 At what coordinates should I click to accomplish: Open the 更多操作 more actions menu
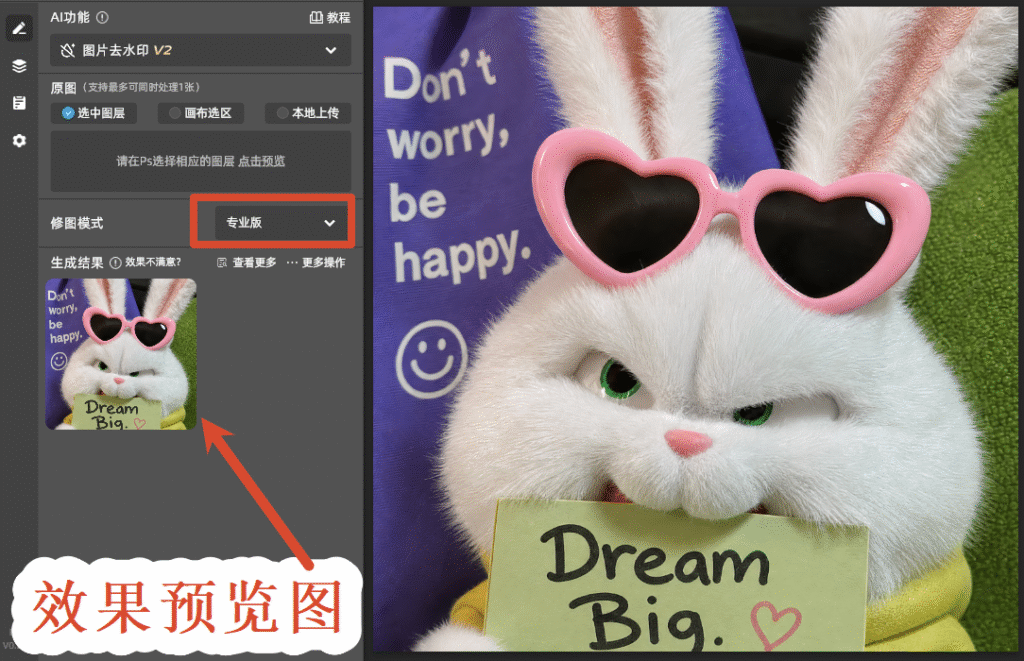[x=316, y=263]
